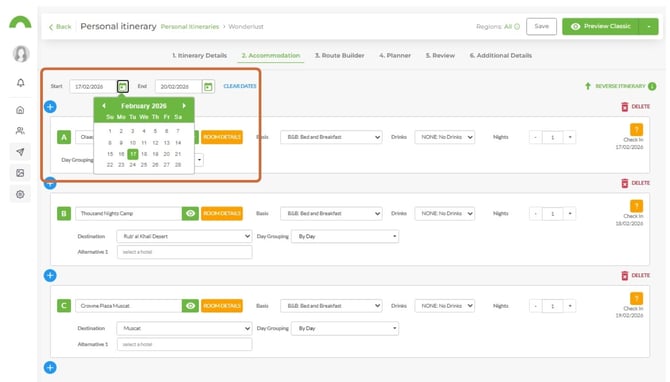Image resolution: width=670 pixels, height=382 pixels.
Task: Click the user avatar in sidebar
Action: (x=21, y=54)
